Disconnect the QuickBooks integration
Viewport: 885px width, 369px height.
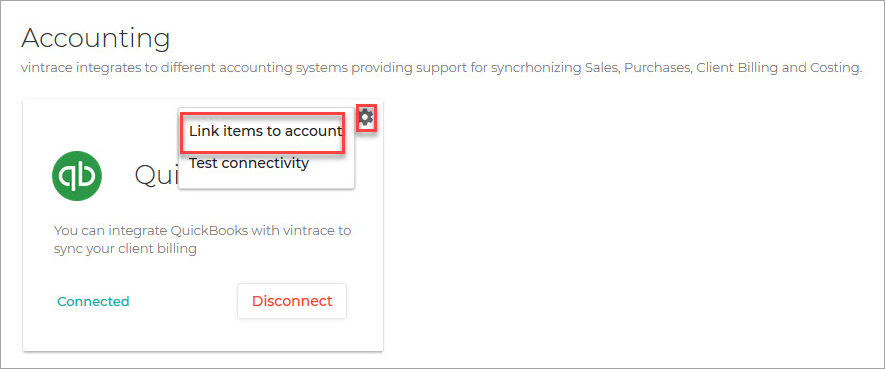coord(292,301)
